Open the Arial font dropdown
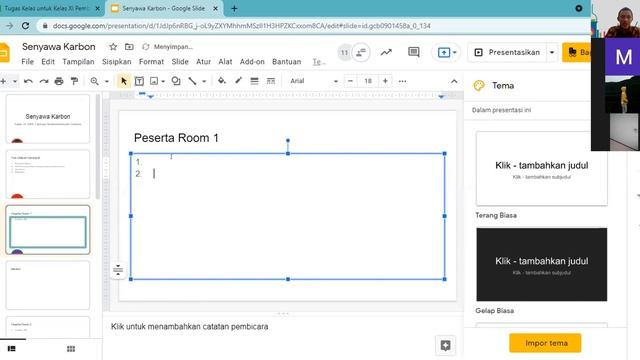 pos(313,81)
